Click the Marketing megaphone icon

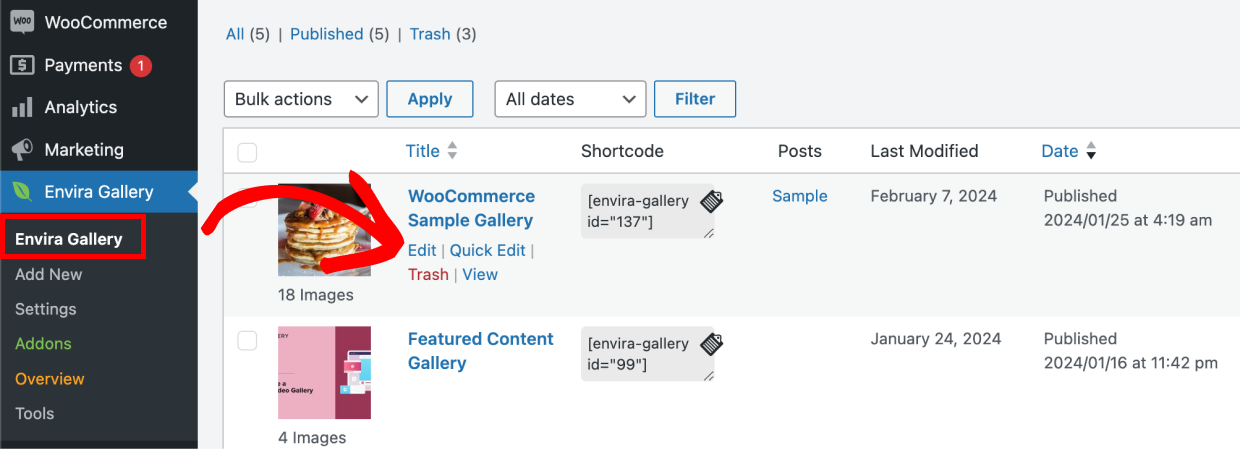(x=22, y=150)
